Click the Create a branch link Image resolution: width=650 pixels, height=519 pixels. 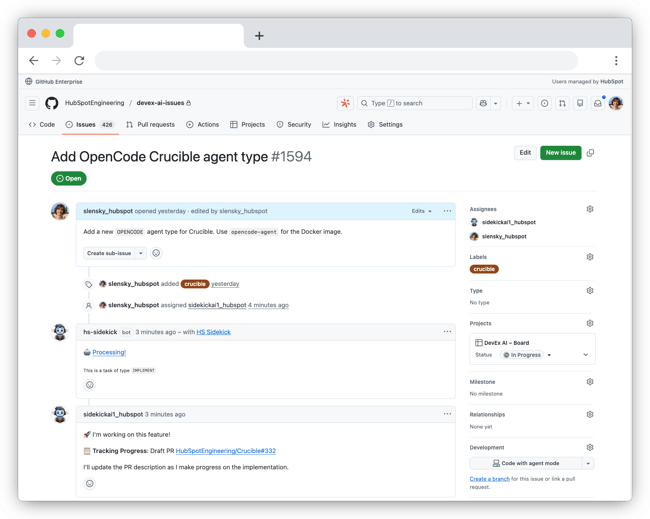click(490, 479)
